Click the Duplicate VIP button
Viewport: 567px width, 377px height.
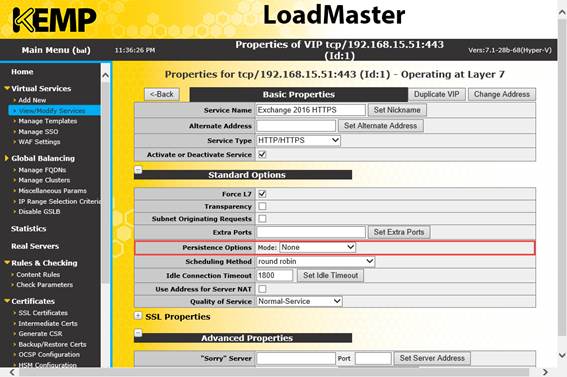point(436,94)
